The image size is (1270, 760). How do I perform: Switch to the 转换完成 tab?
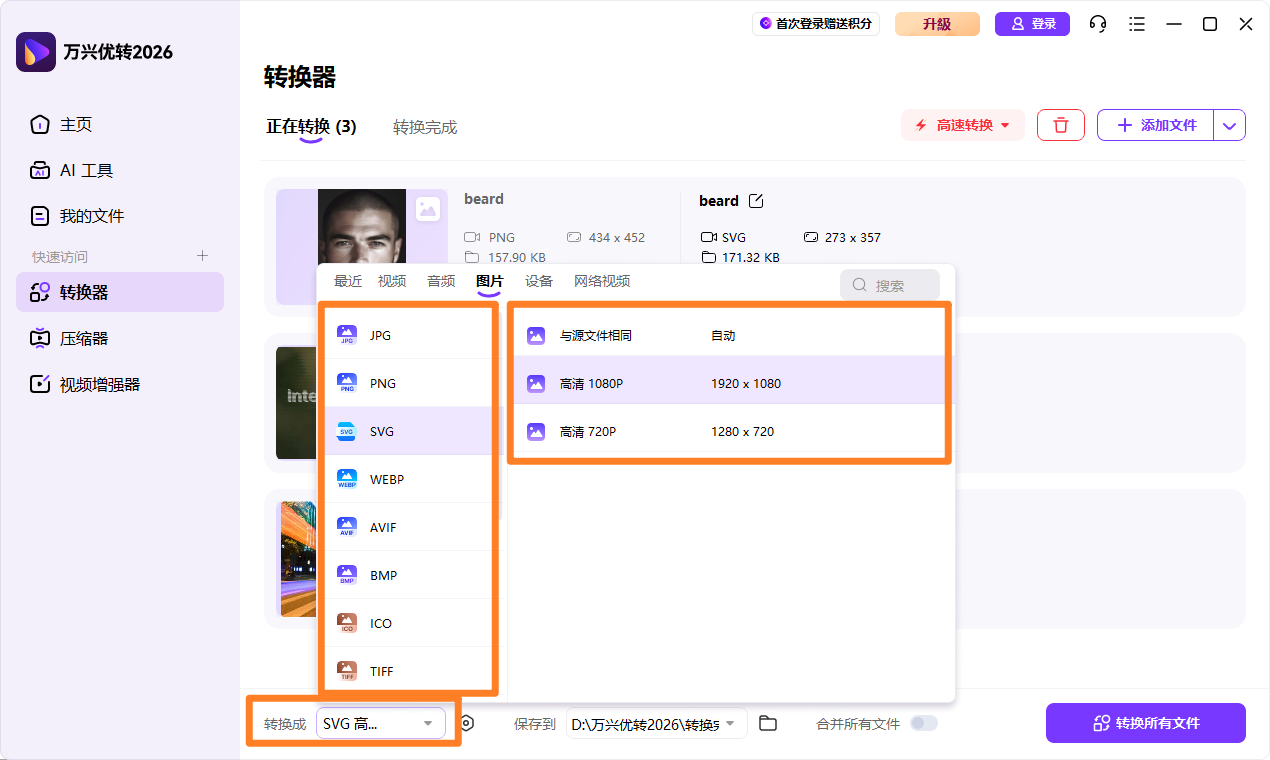[x=425, y=127]
